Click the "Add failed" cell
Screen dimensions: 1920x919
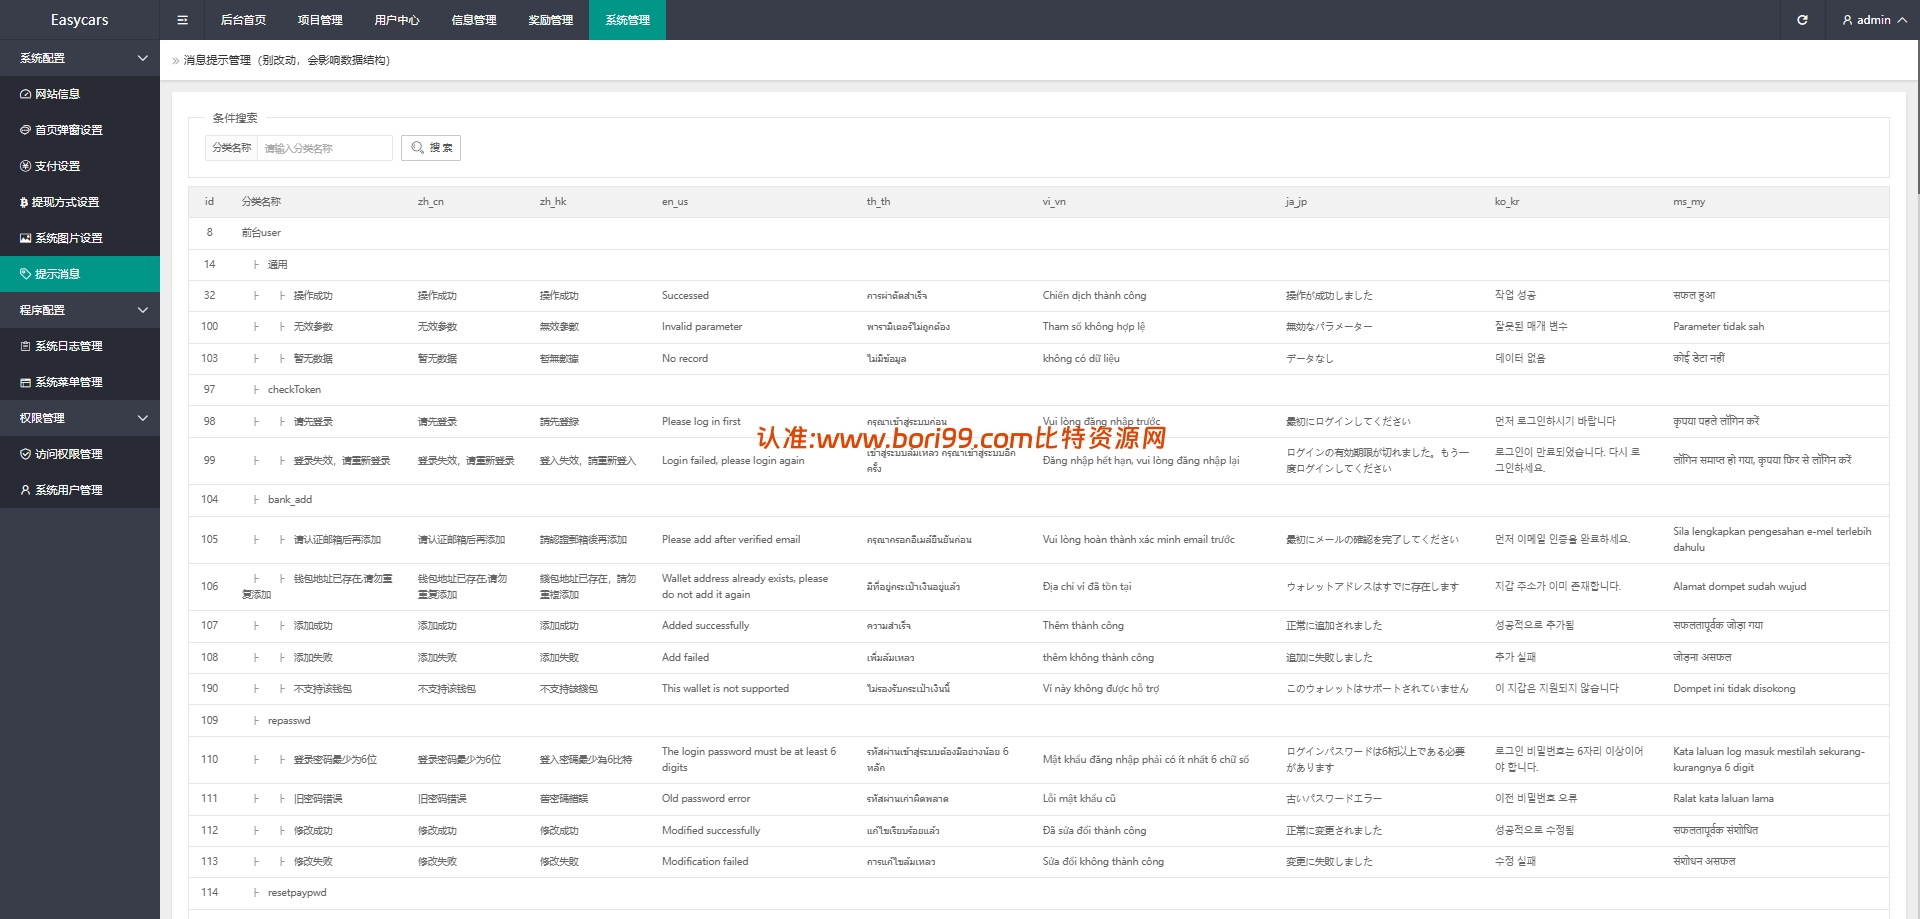685,658
